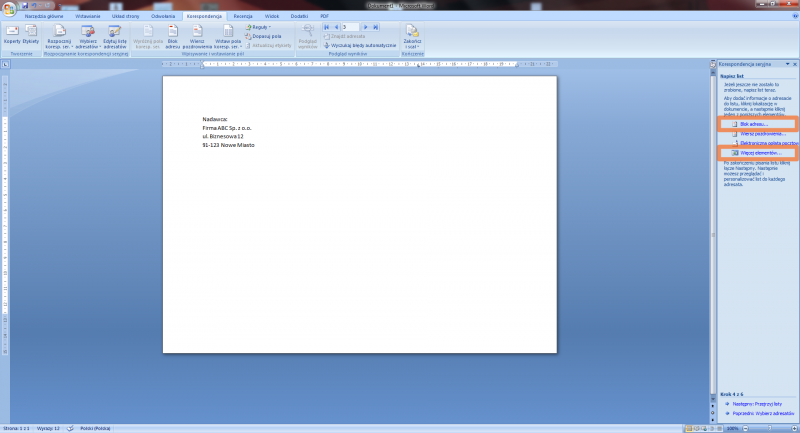
Task: Open the Reguły dropdown menu
Action: click(x=259, y=27)
